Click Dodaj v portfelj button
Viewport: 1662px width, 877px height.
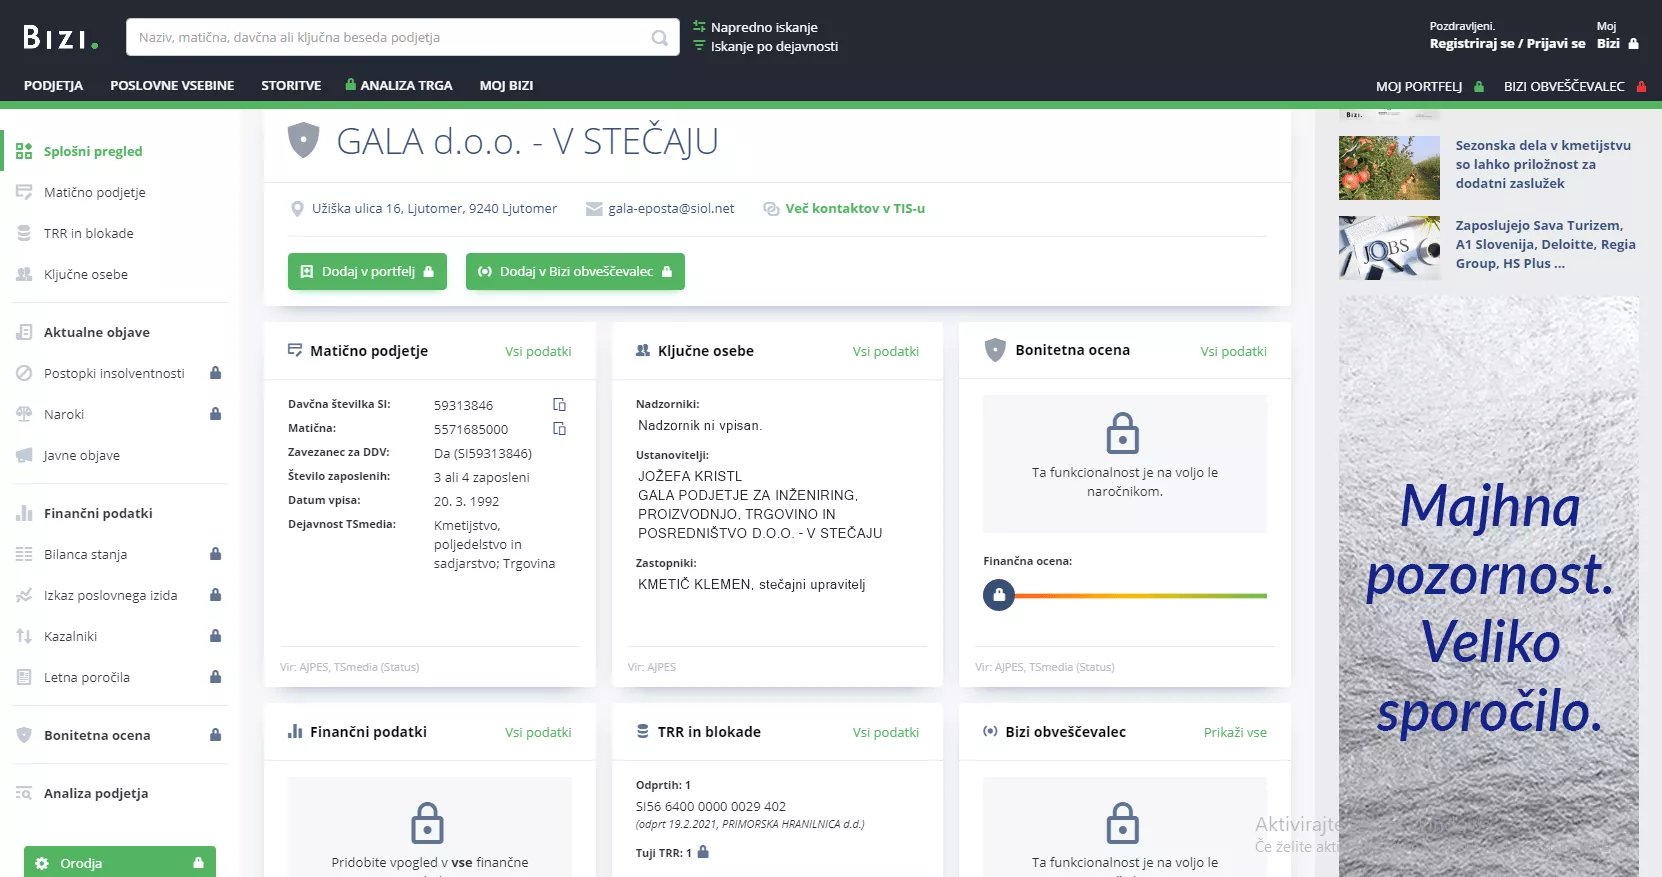(367, 271)
